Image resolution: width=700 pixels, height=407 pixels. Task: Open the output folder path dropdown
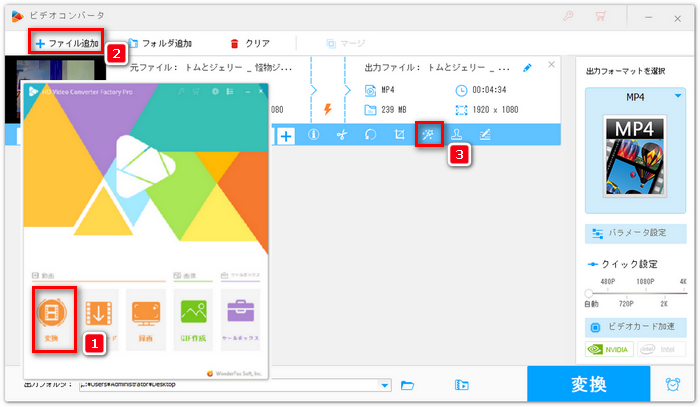coord(385,385)
